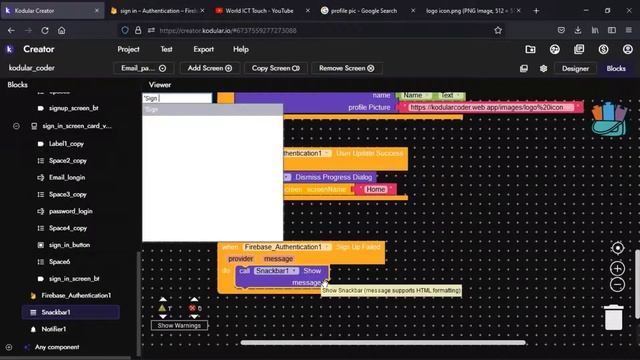The width and height of the screenshot is (640, 360).
Task: Select Space6 in the blocks tree
Action: click(59, 262)
